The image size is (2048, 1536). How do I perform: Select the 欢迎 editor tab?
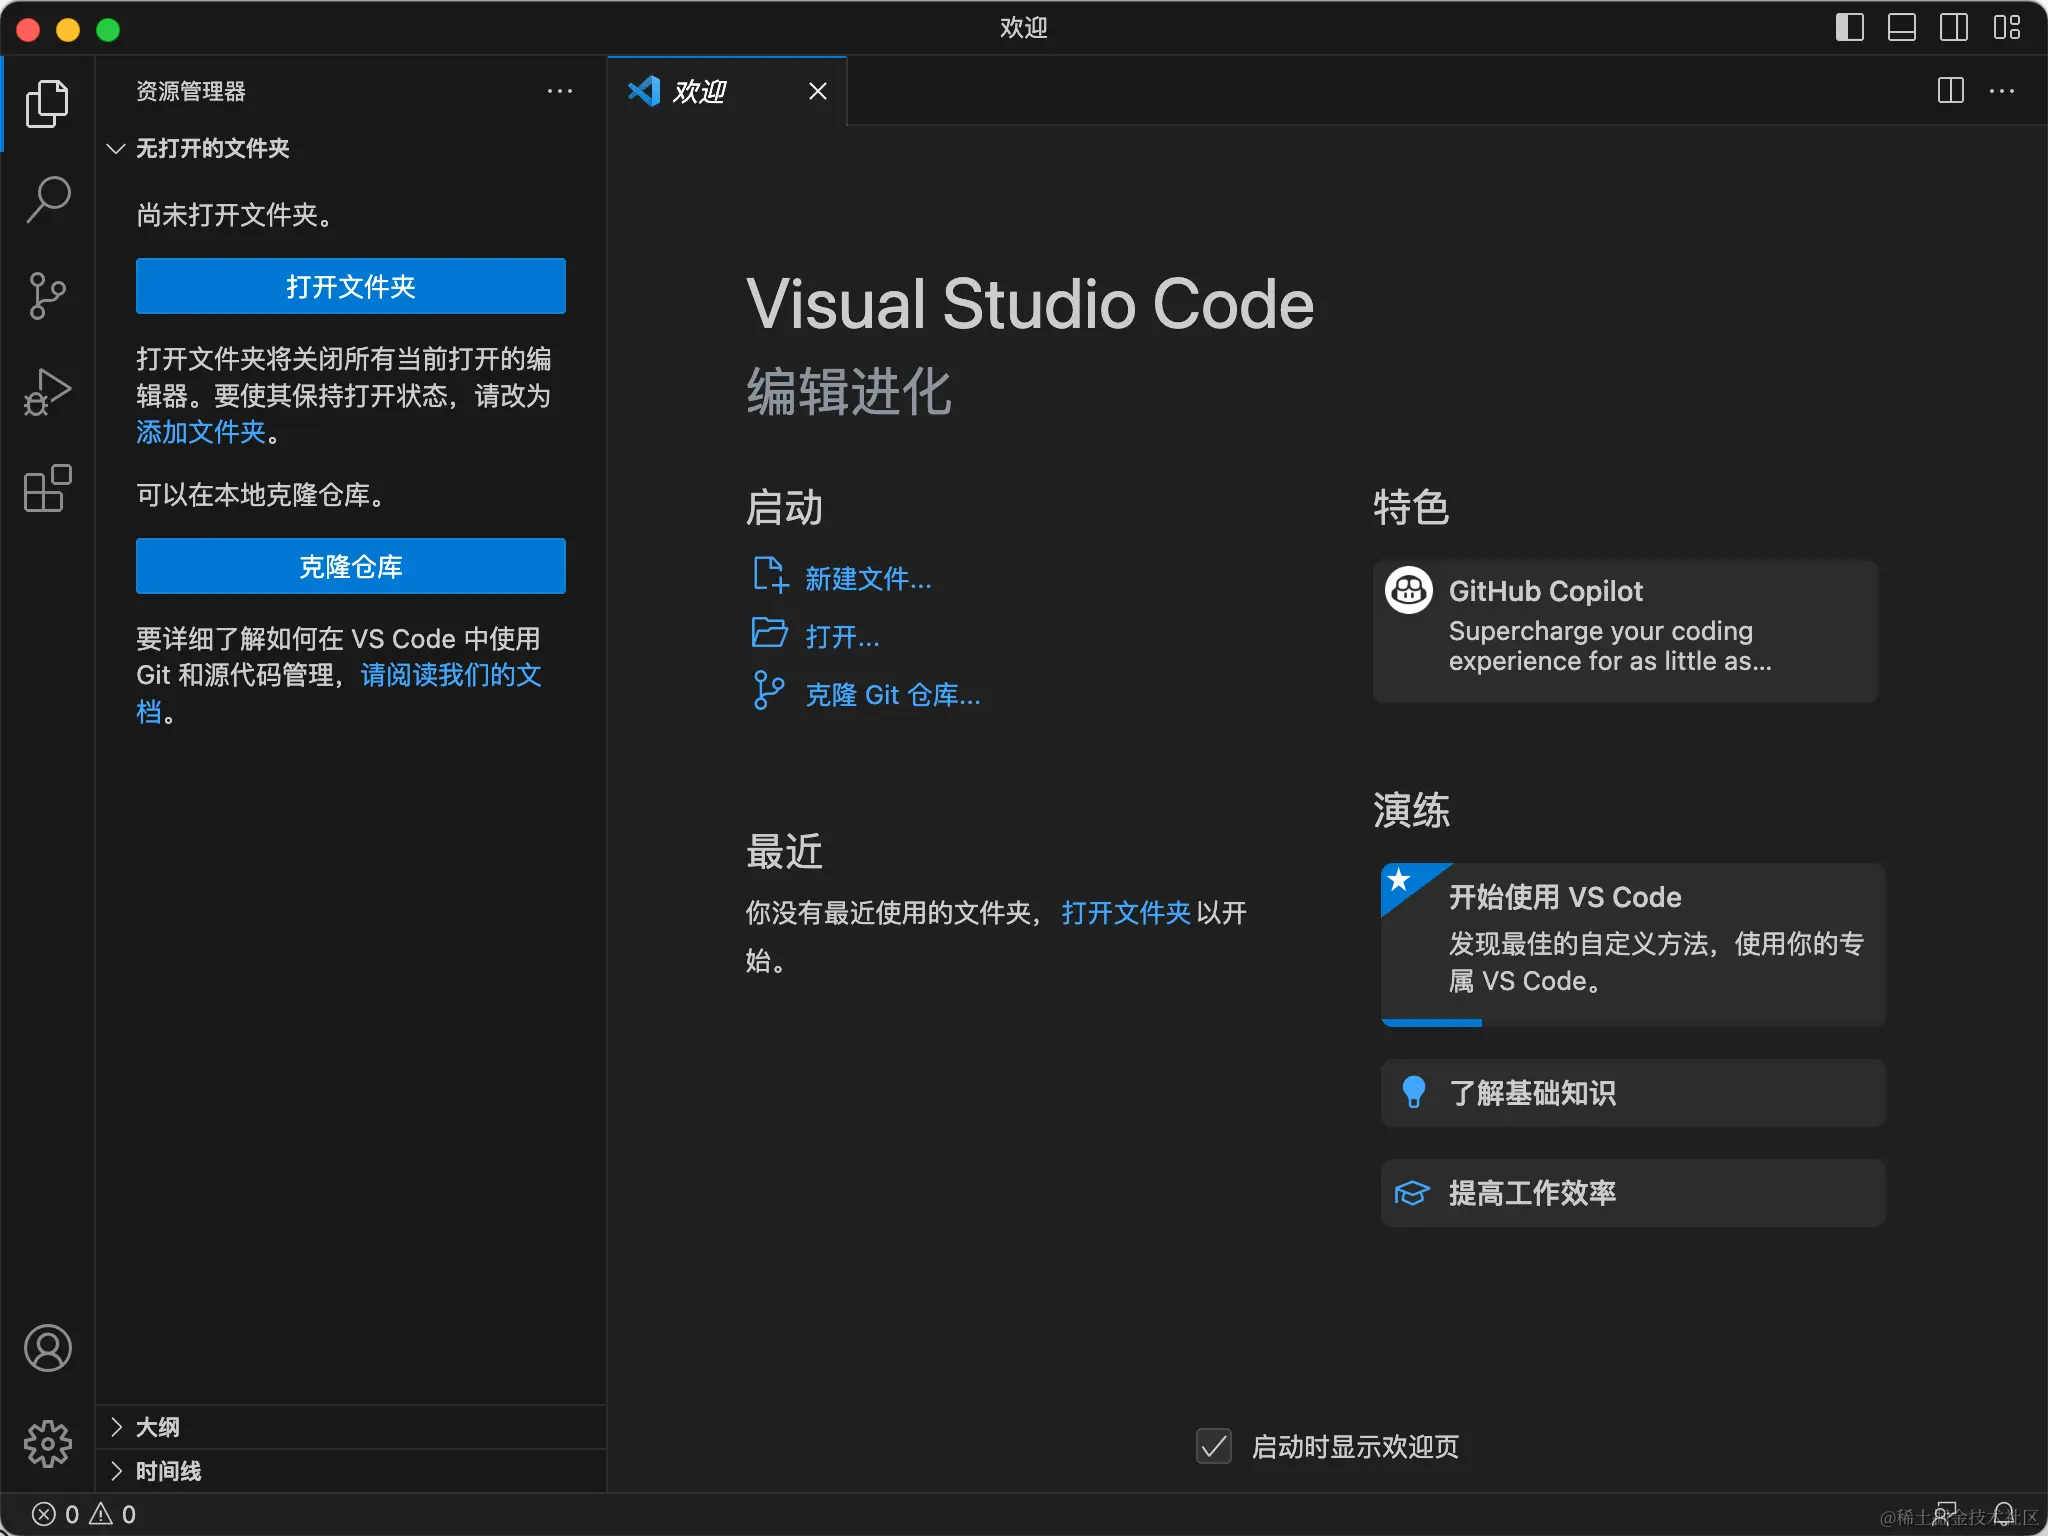pyautogui.click(x=700, y=92)
